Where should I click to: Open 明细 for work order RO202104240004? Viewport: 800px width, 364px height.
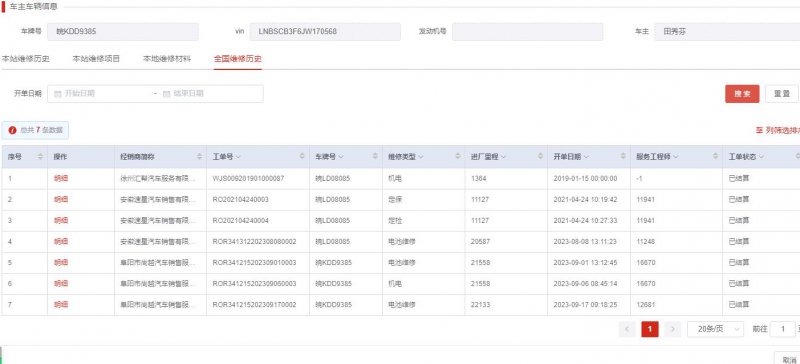(61, 221)
